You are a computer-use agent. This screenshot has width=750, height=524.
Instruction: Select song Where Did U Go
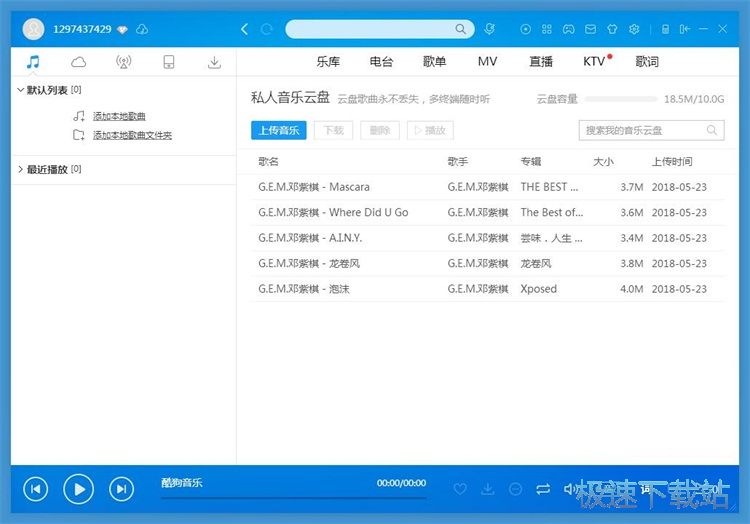click(488, 212)
